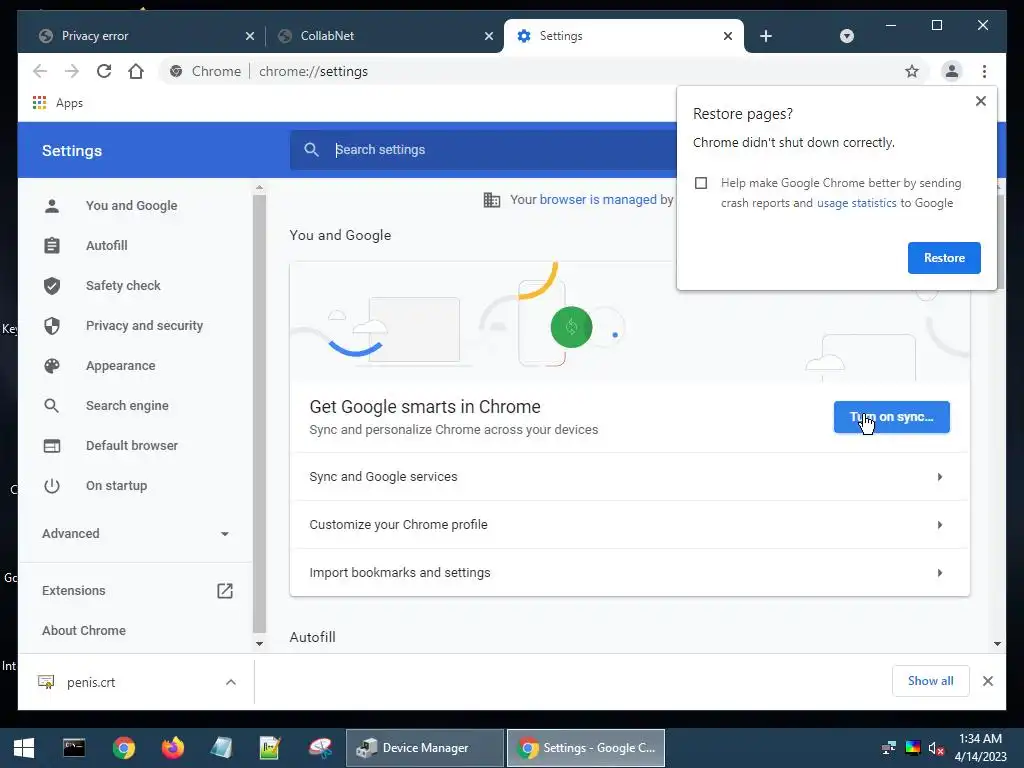The height and width of the screenshot is (768, 1024).
Task: Go back using the browser back arrow
Action: pos(40,71)
